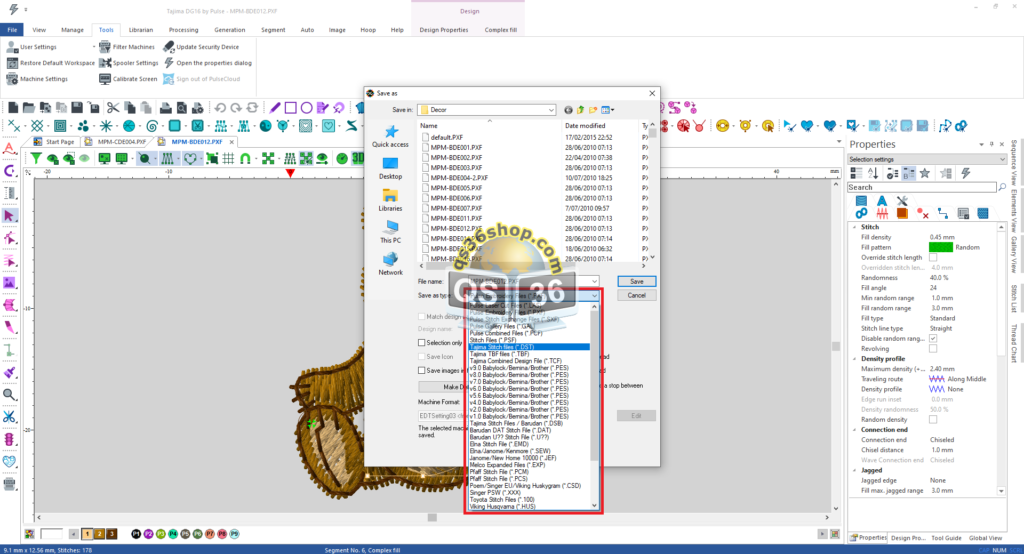The width and height of the screenshot is (1024, 554).
Task: Click the green Fill pattern swatch
Action: (940, 247)
